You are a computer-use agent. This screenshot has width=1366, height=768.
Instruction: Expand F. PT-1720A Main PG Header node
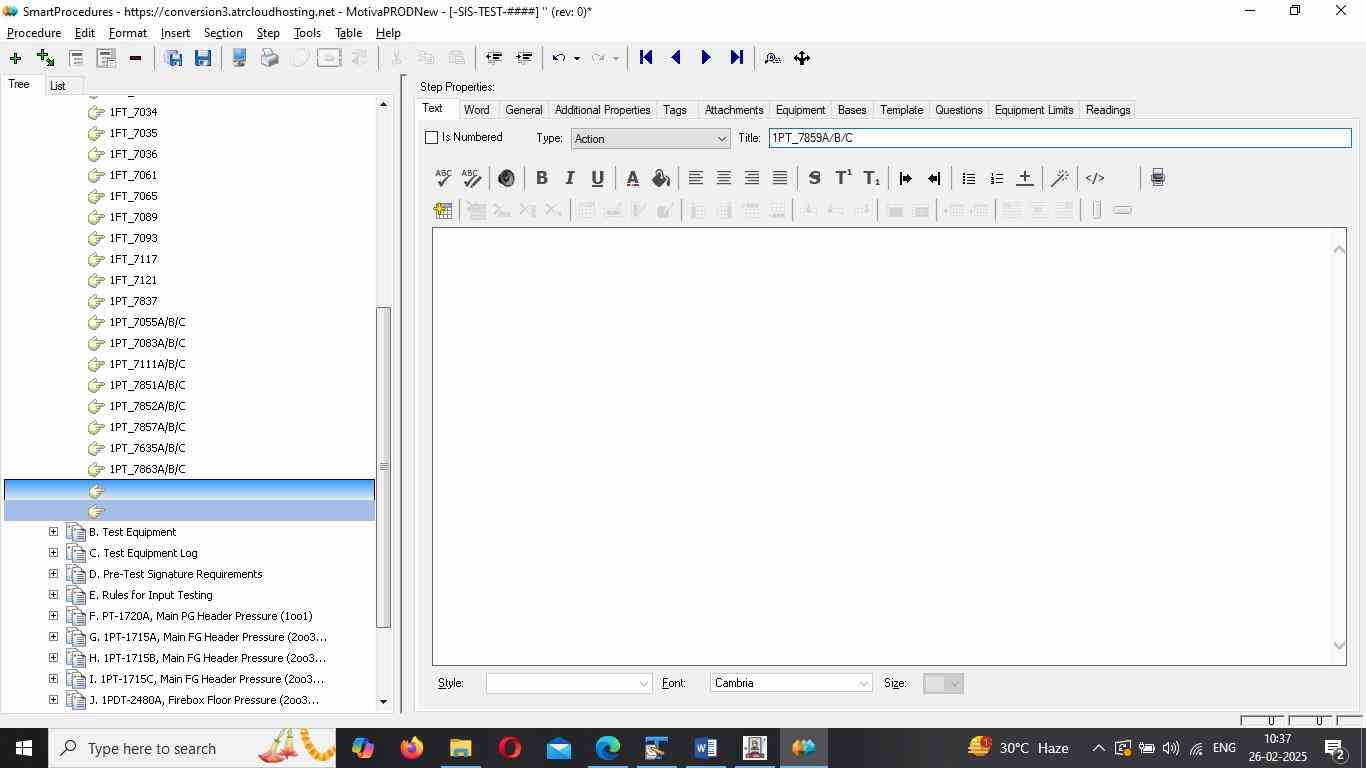point(54,616)
